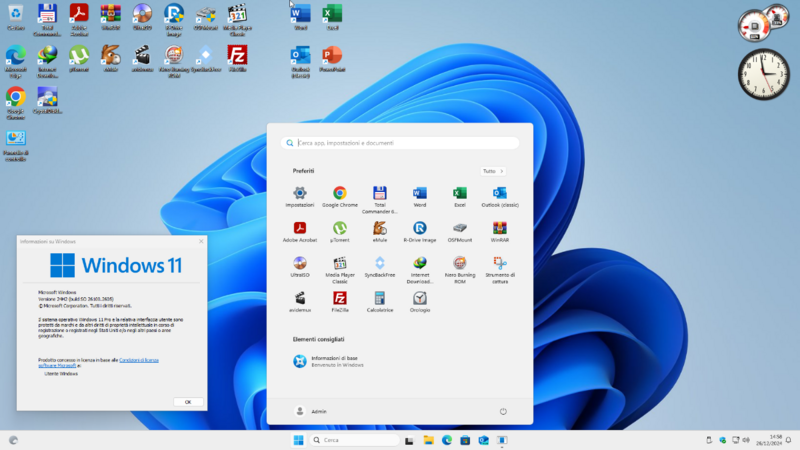Open Excel in the pinned apps grid
The width and height of the screenshot is (800, 450).
coord(459,193)
